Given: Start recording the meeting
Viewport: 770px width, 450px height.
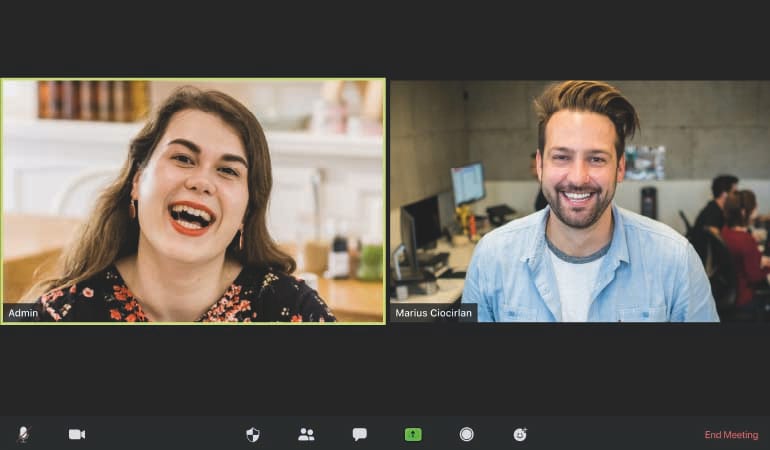Looking at the screenshot, I should click(467, 434).
